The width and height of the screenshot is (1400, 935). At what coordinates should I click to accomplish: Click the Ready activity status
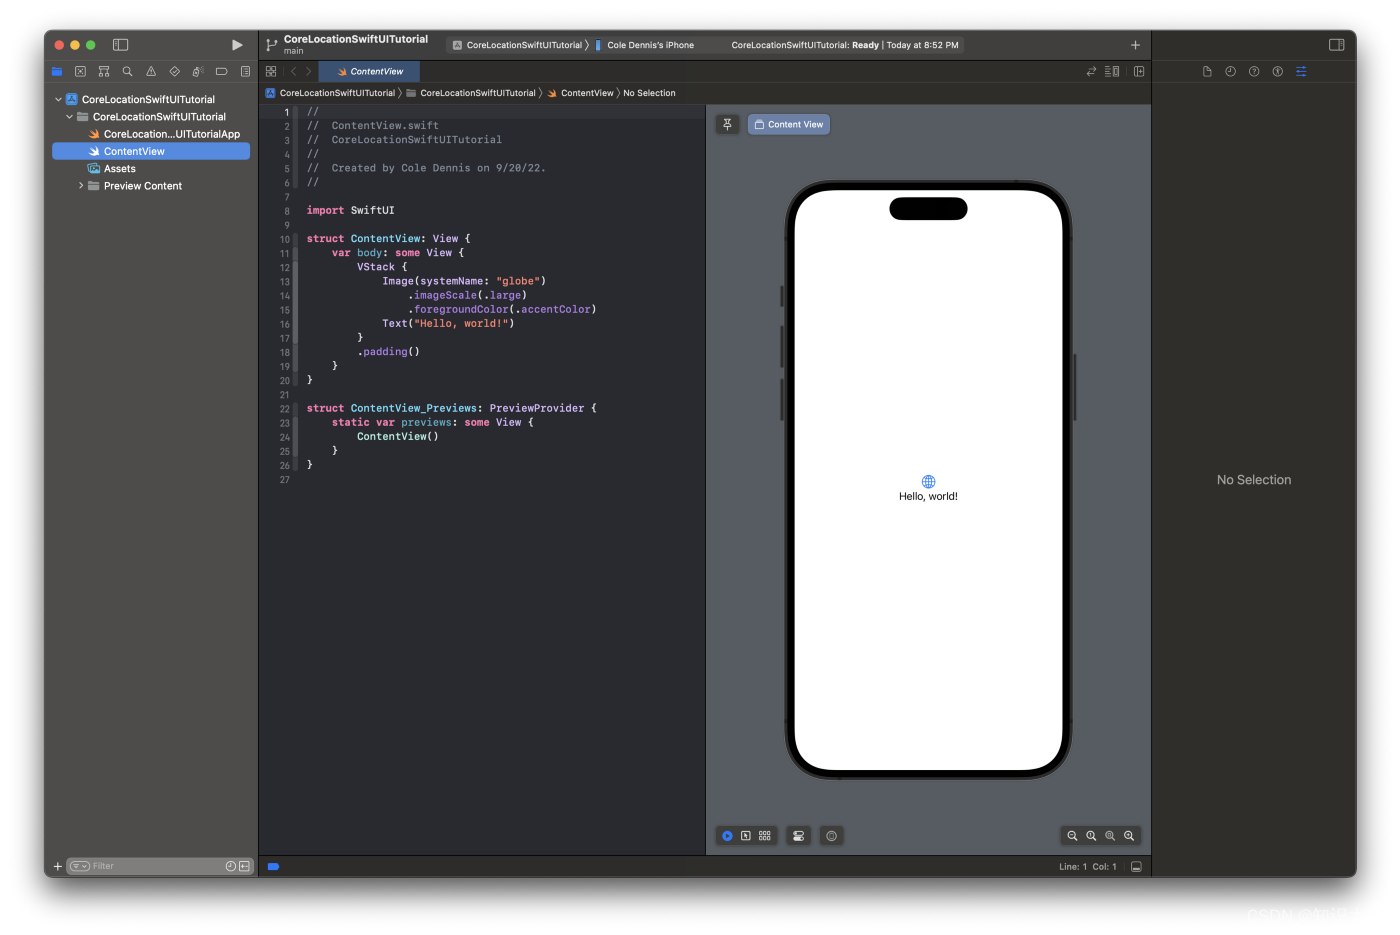click(x=844, y=45)
